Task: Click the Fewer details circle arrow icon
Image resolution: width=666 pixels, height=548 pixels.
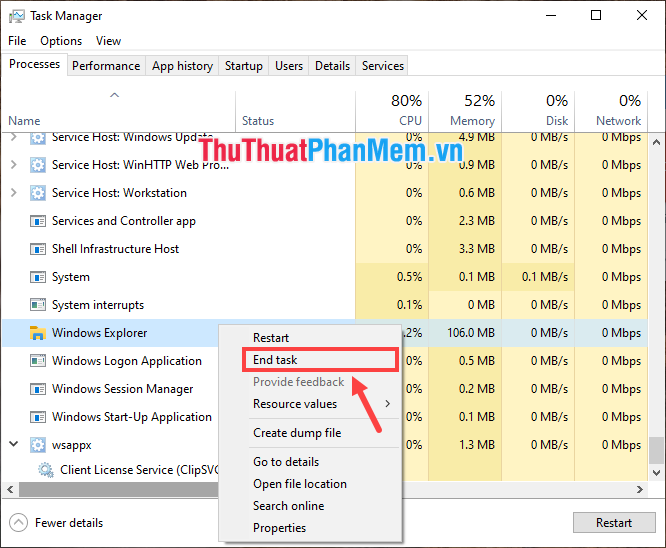Action: (19, 523)
